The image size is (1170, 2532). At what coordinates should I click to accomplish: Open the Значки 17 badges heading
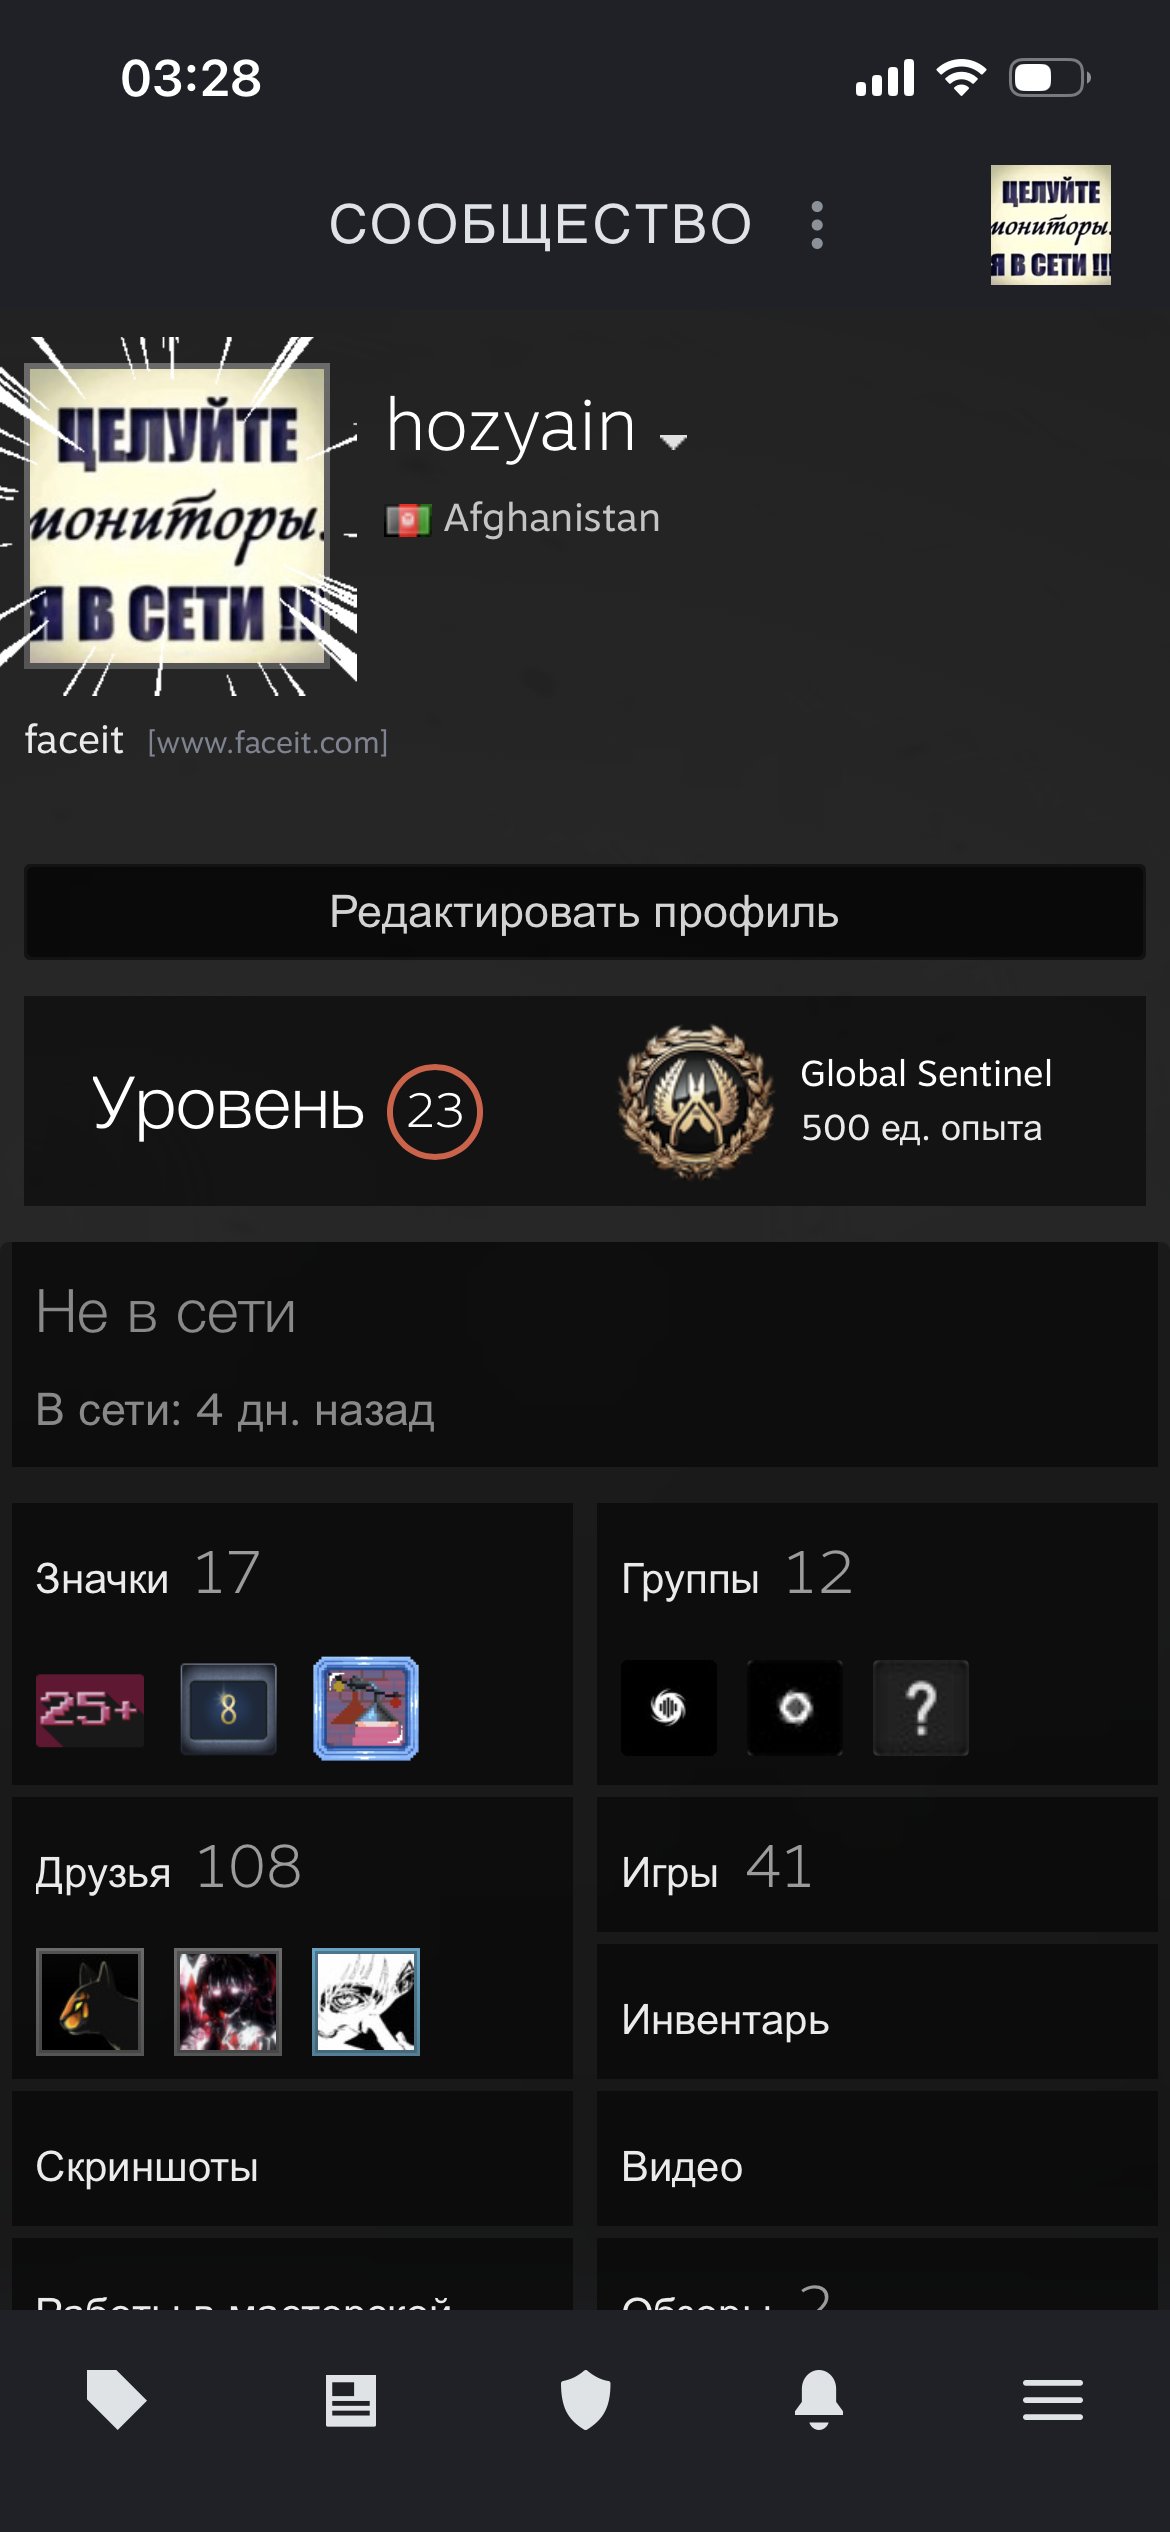point(148,1574)
